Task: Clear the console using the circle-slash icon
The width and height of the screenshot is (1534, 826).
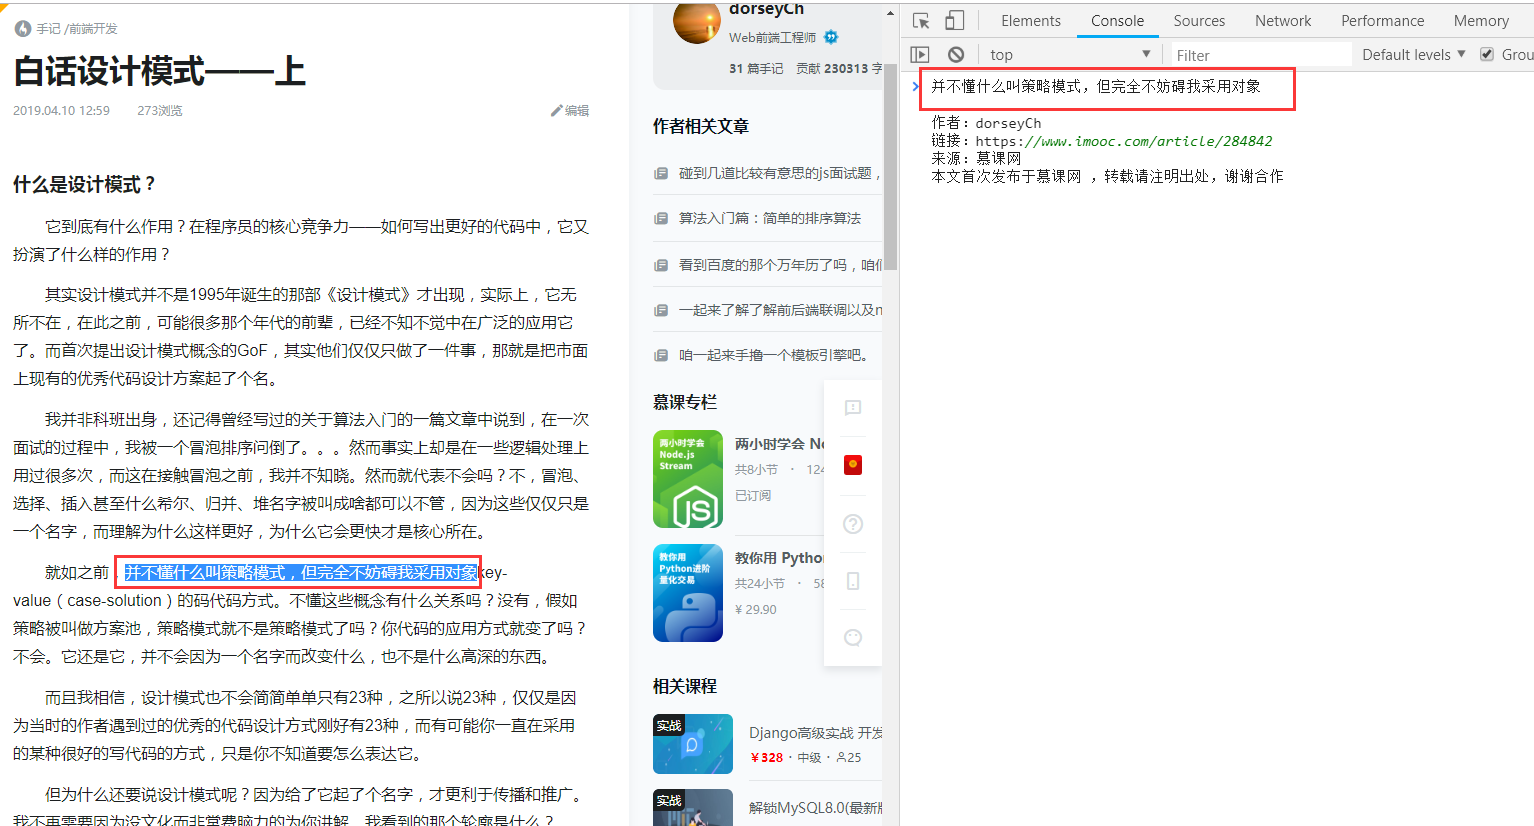Action: [x=955, y=54]
